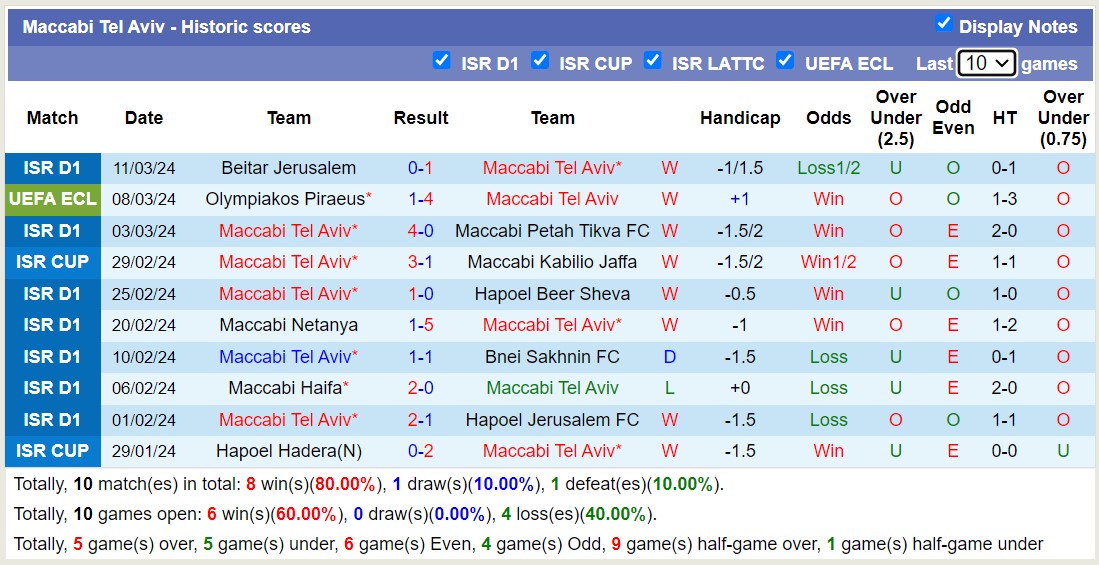The image size is (1099, 565).
Task: Select Hapoel Jerusalem FC team link
Action: click(x=552, y=420)
